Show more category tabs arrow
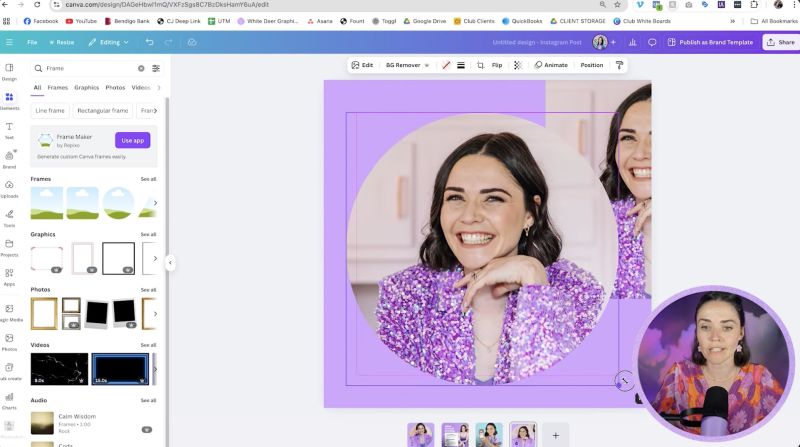Image resolution: width=800 pixels, height=447 pixels. point(159,88)
